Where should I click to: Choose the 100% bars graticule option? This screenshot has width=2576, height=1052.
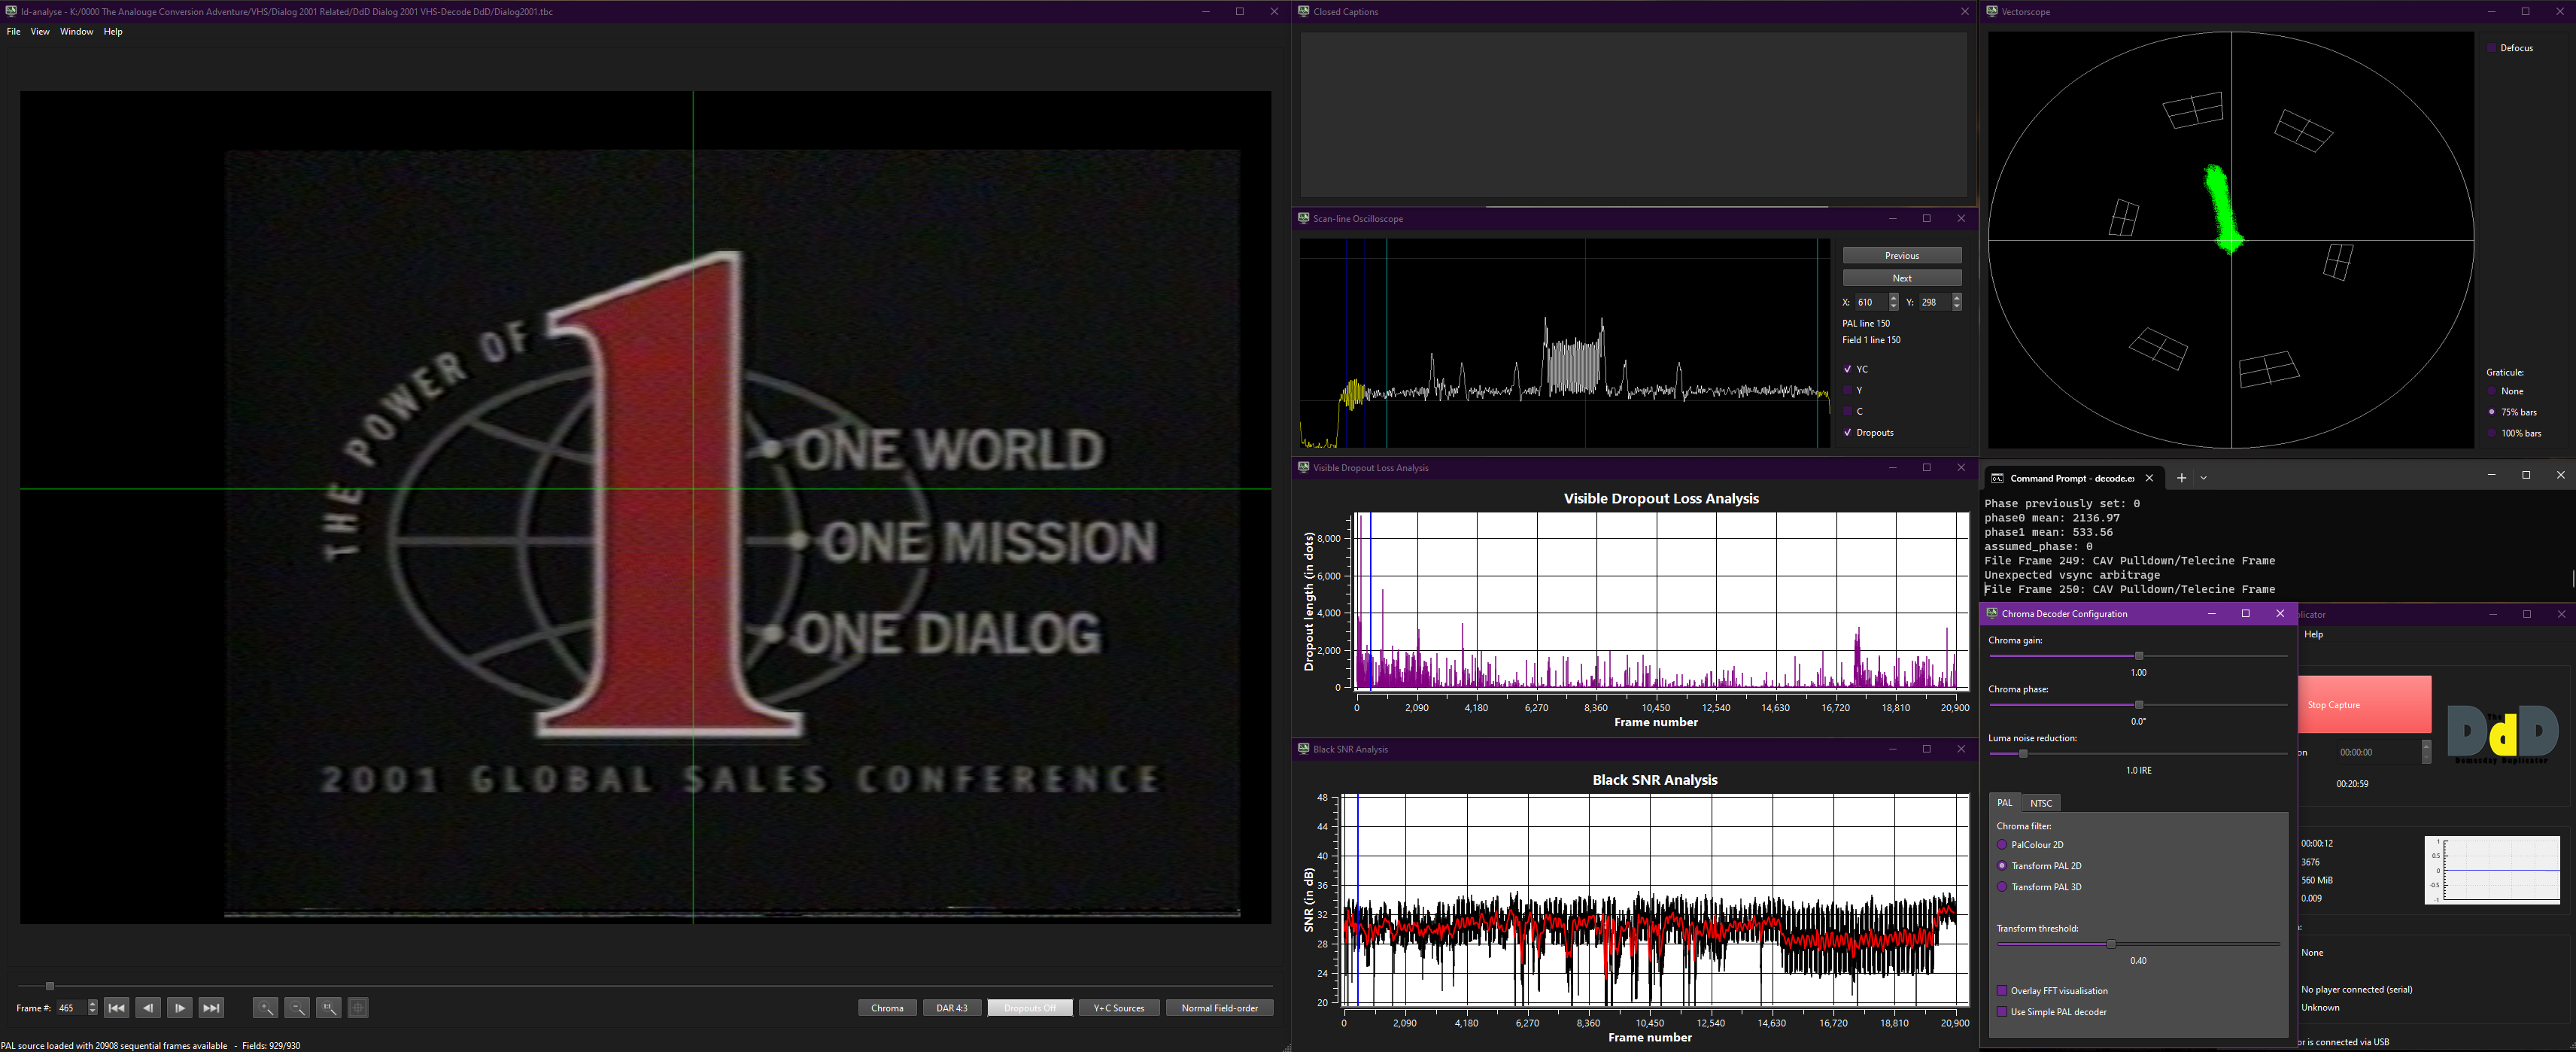[2492, 433]
